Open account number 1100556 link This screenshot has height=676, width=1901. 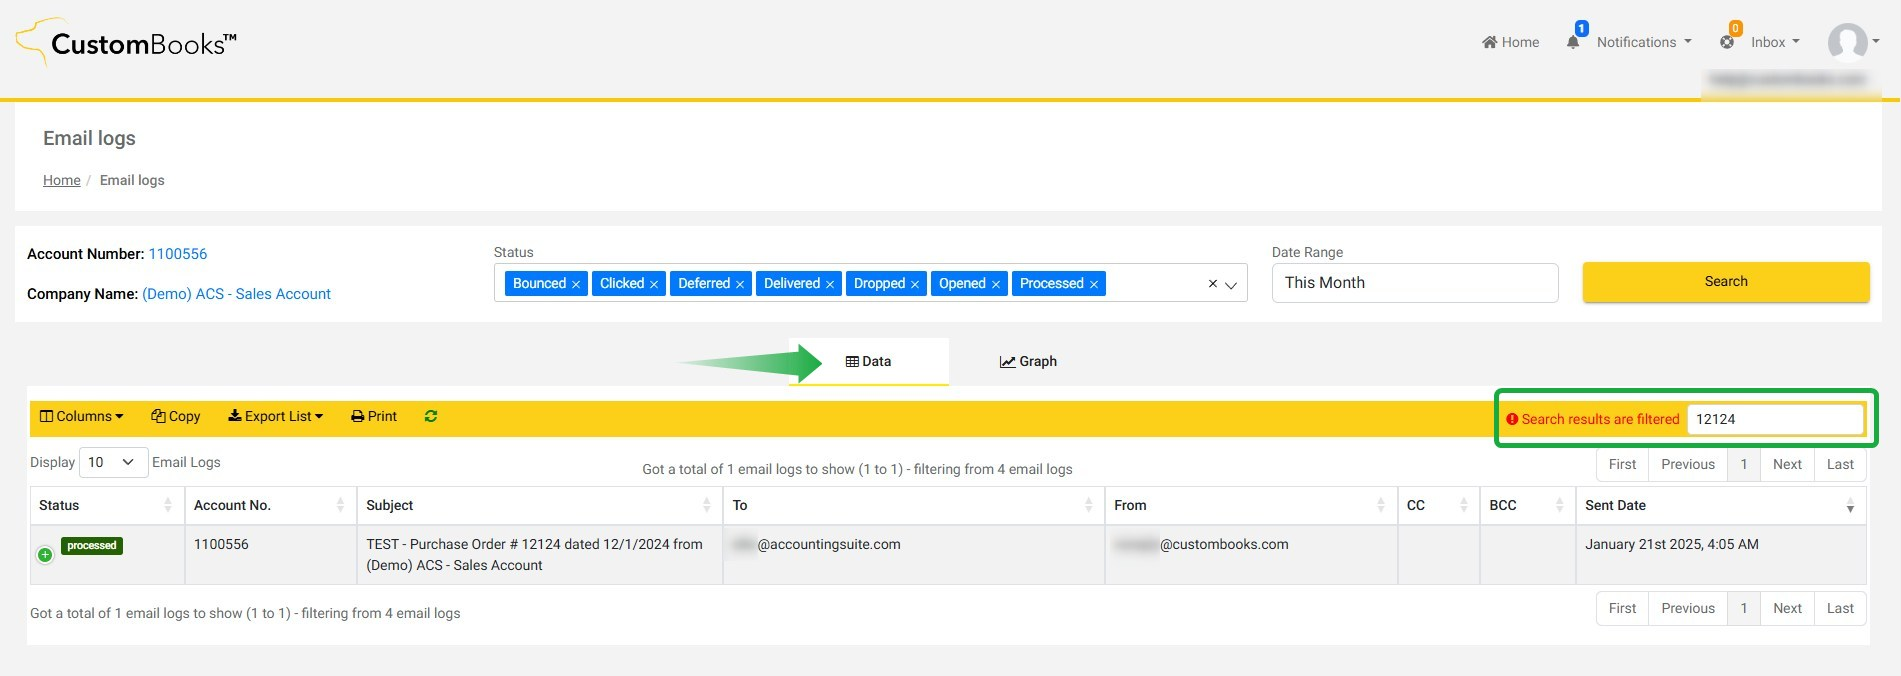(x=178, y=254)
